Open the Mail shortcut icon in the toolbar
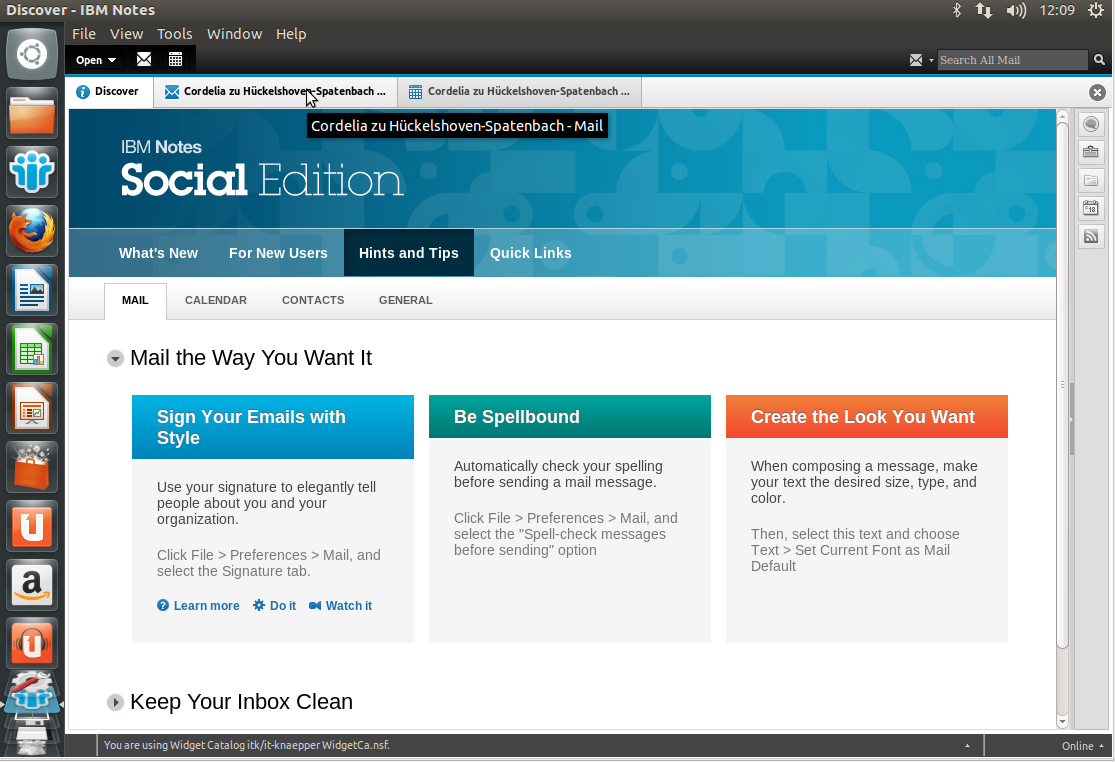The height and width of the screenshot is (762, 1115). [x=144, y=60]
